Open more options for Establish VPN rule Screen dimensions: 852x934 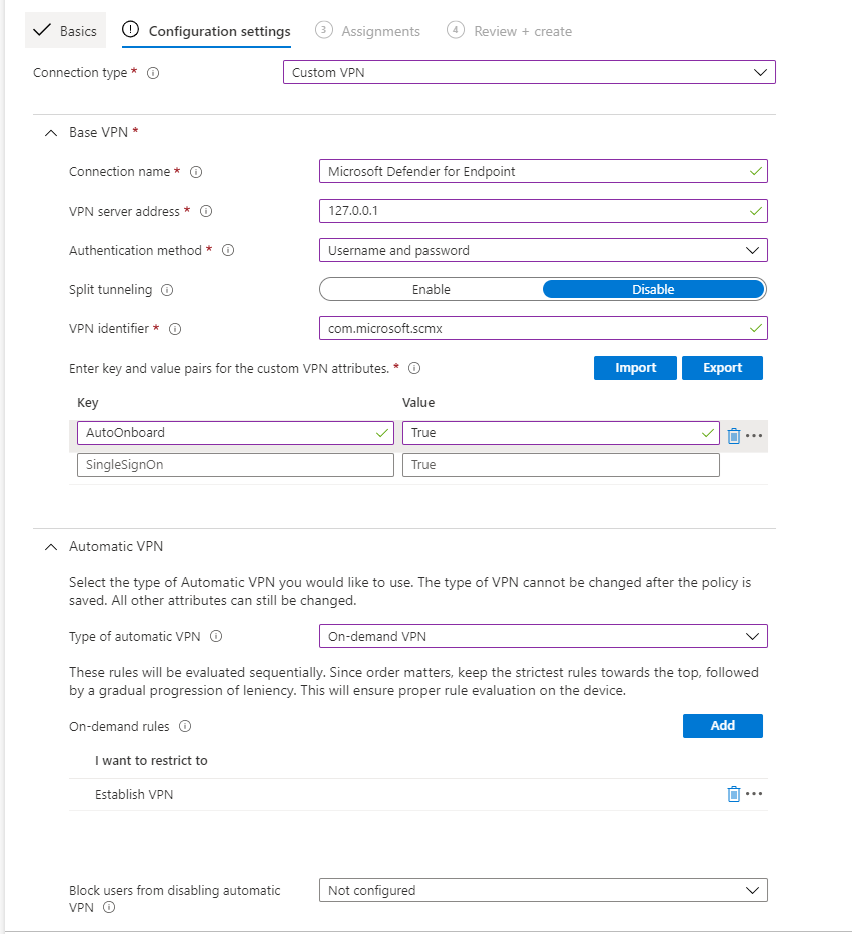click(754, 794)
